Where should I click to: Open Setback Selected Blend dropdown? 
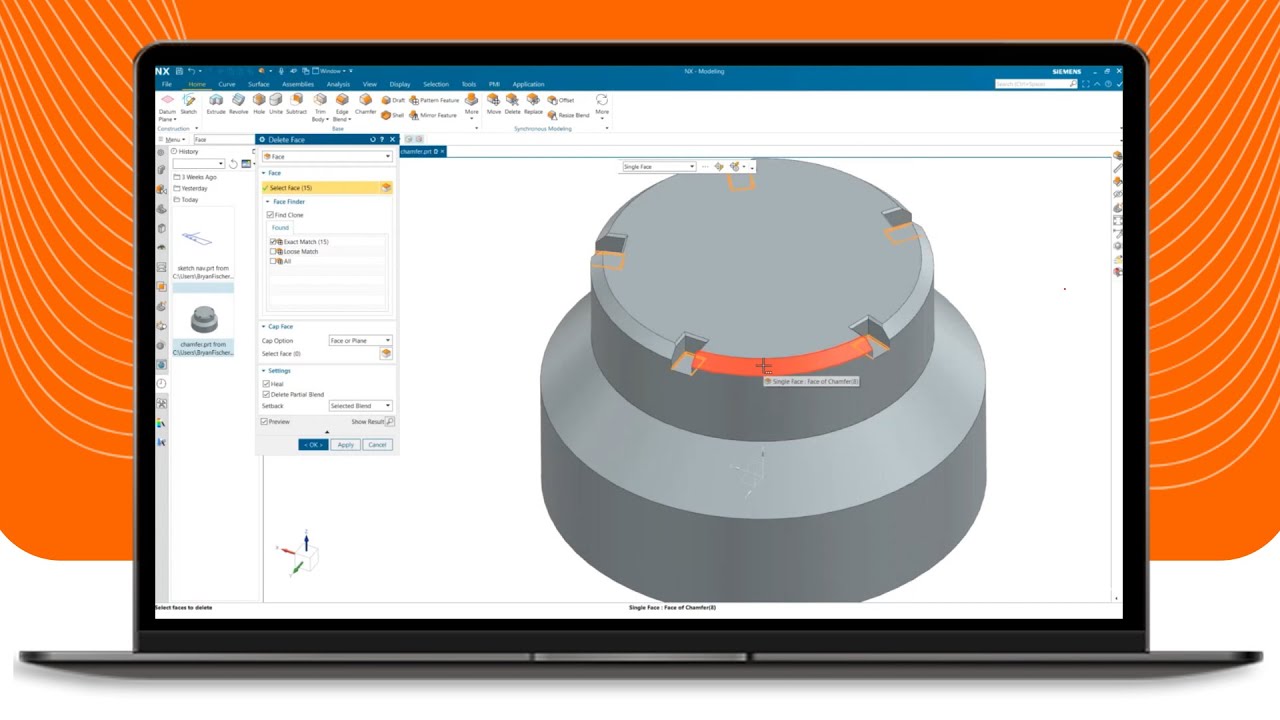360,406
